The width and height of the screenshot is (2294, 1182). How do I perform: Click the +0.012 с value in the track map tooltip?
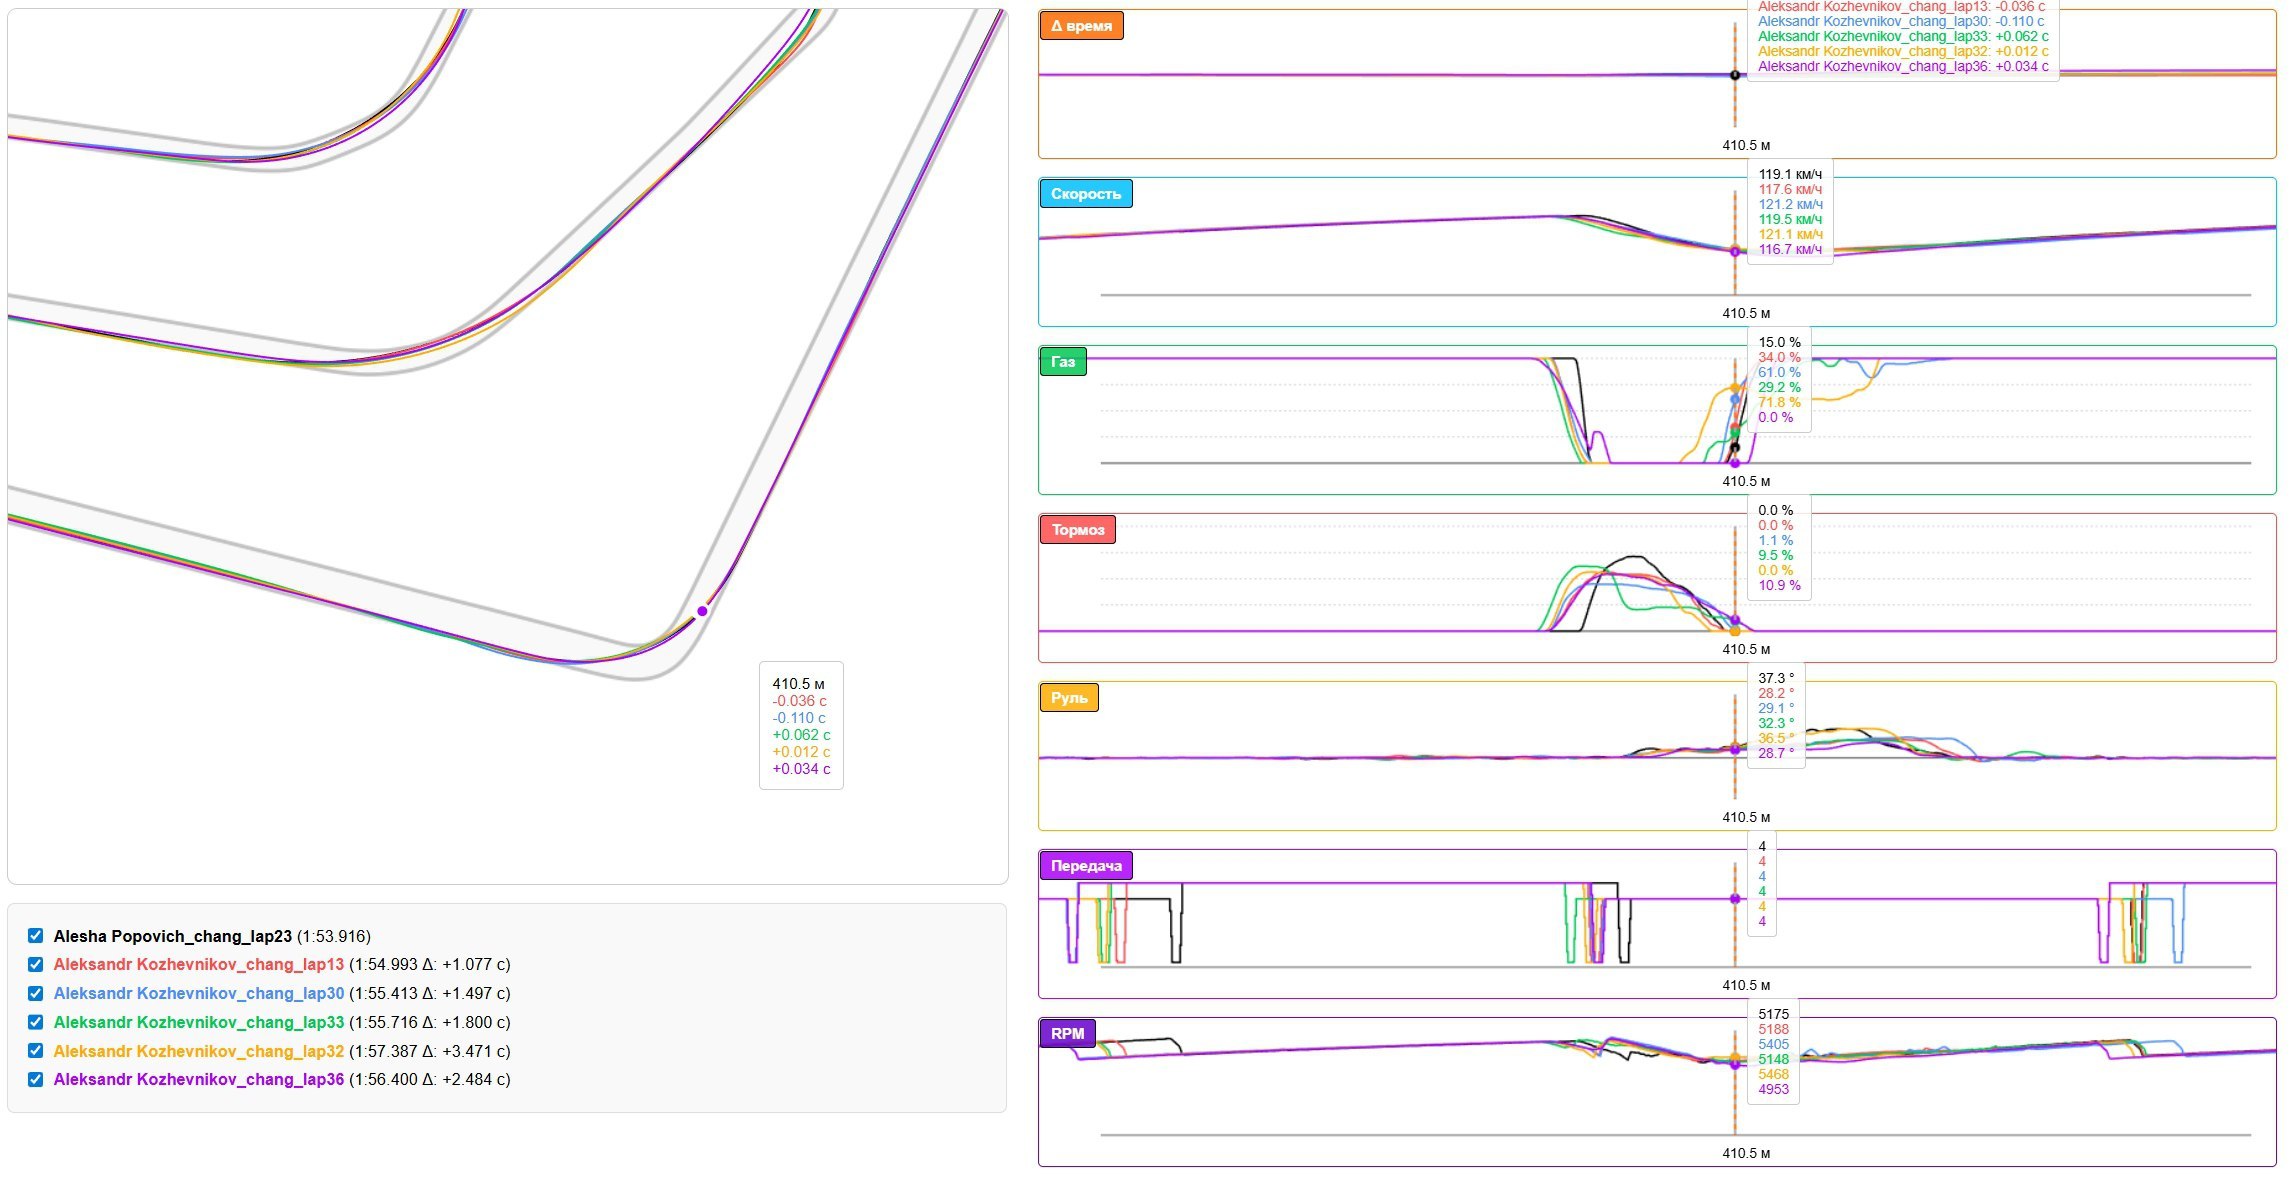[801, 752]
